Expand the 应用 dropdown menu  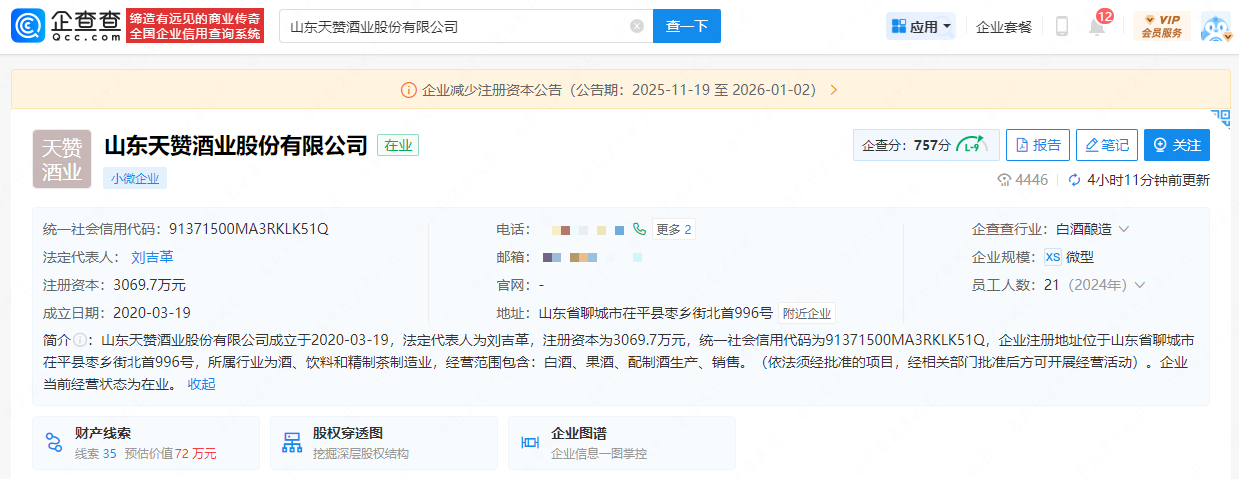click(921, 27)
